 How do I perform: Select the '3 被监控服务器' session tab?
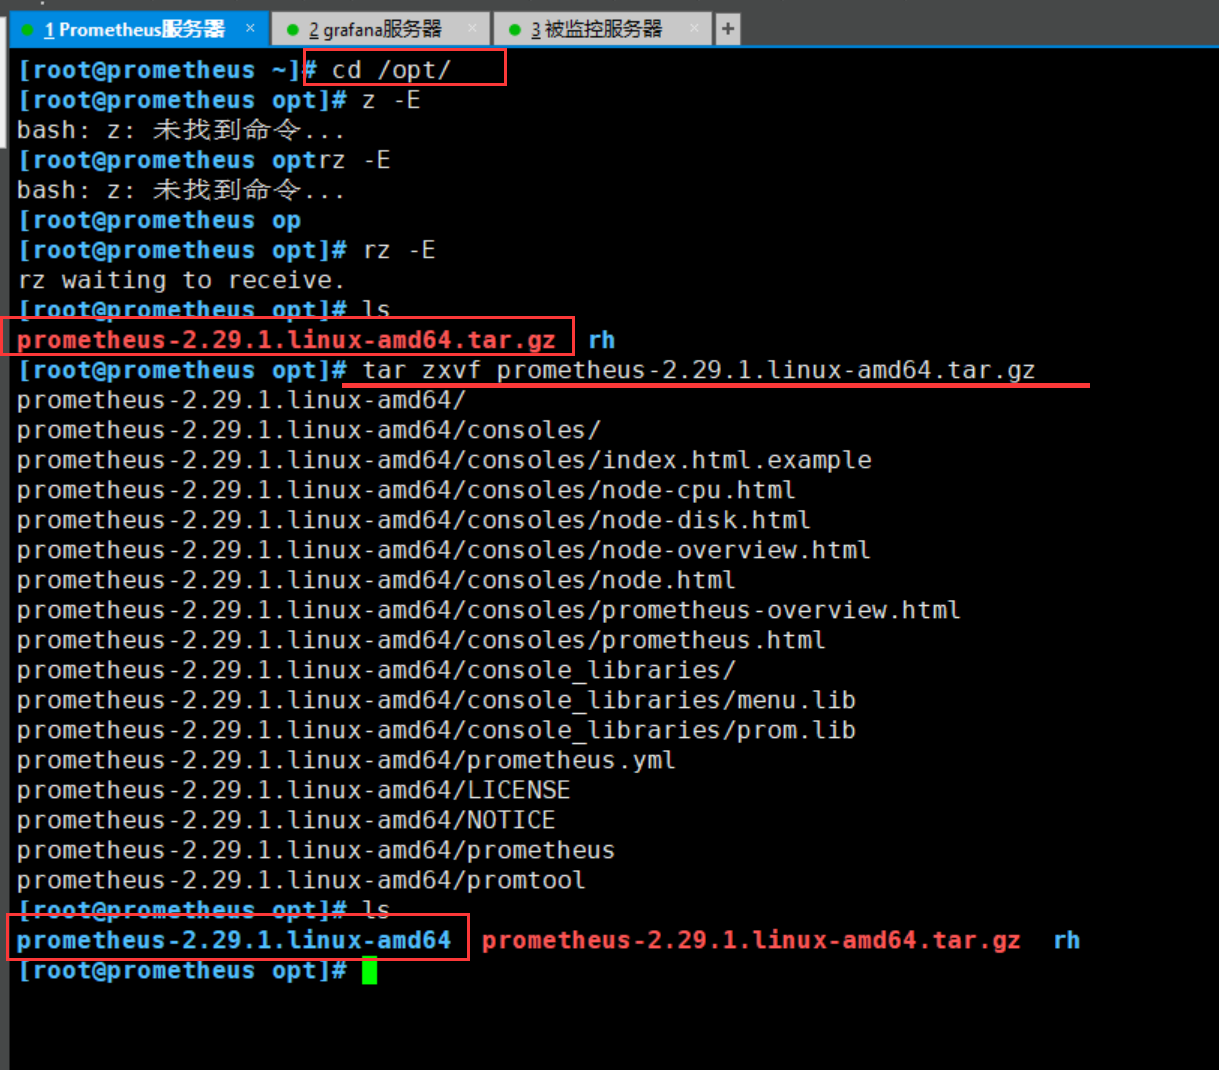click(603, 29)
